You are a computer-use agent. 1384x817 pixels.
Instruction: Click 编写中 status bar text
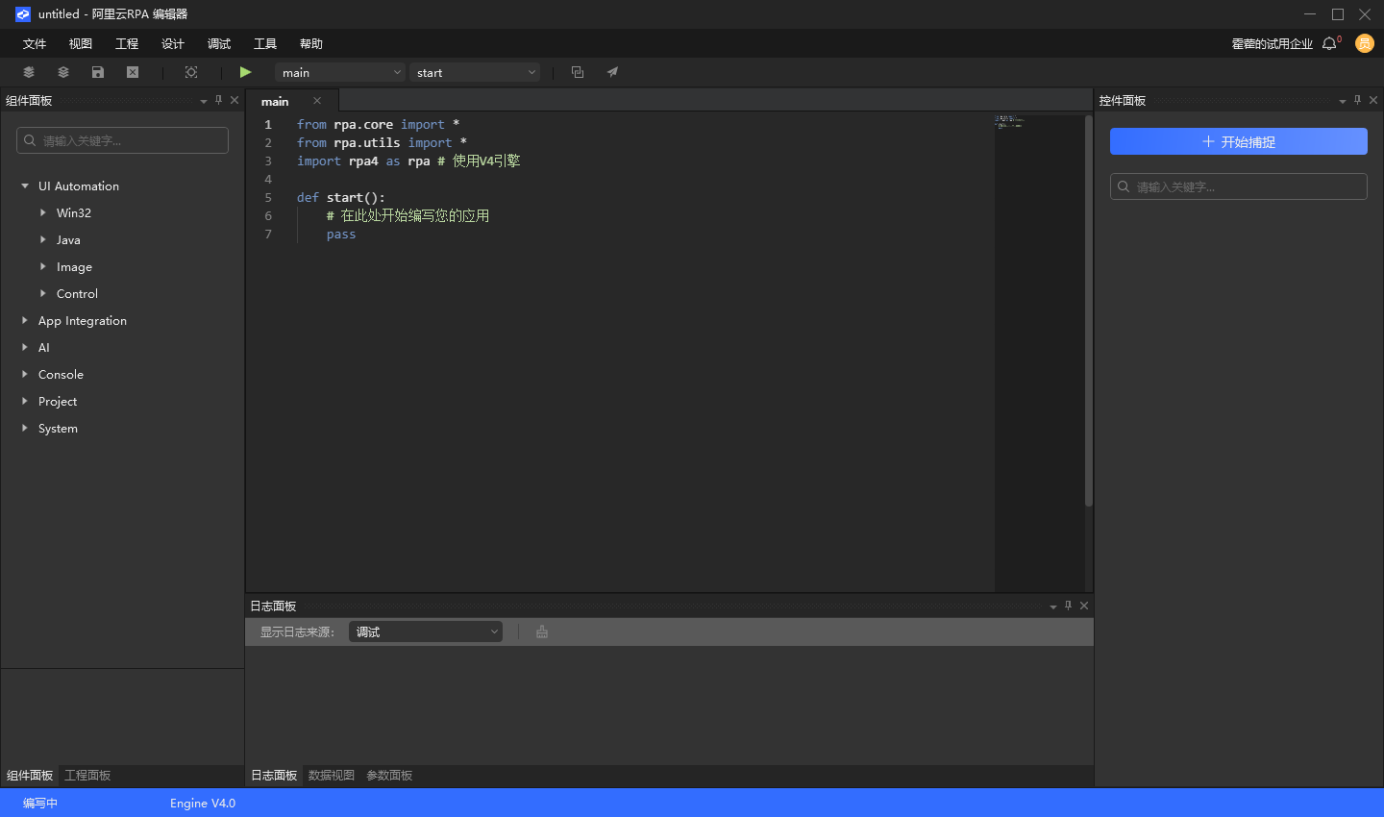(x=41, y=803)
